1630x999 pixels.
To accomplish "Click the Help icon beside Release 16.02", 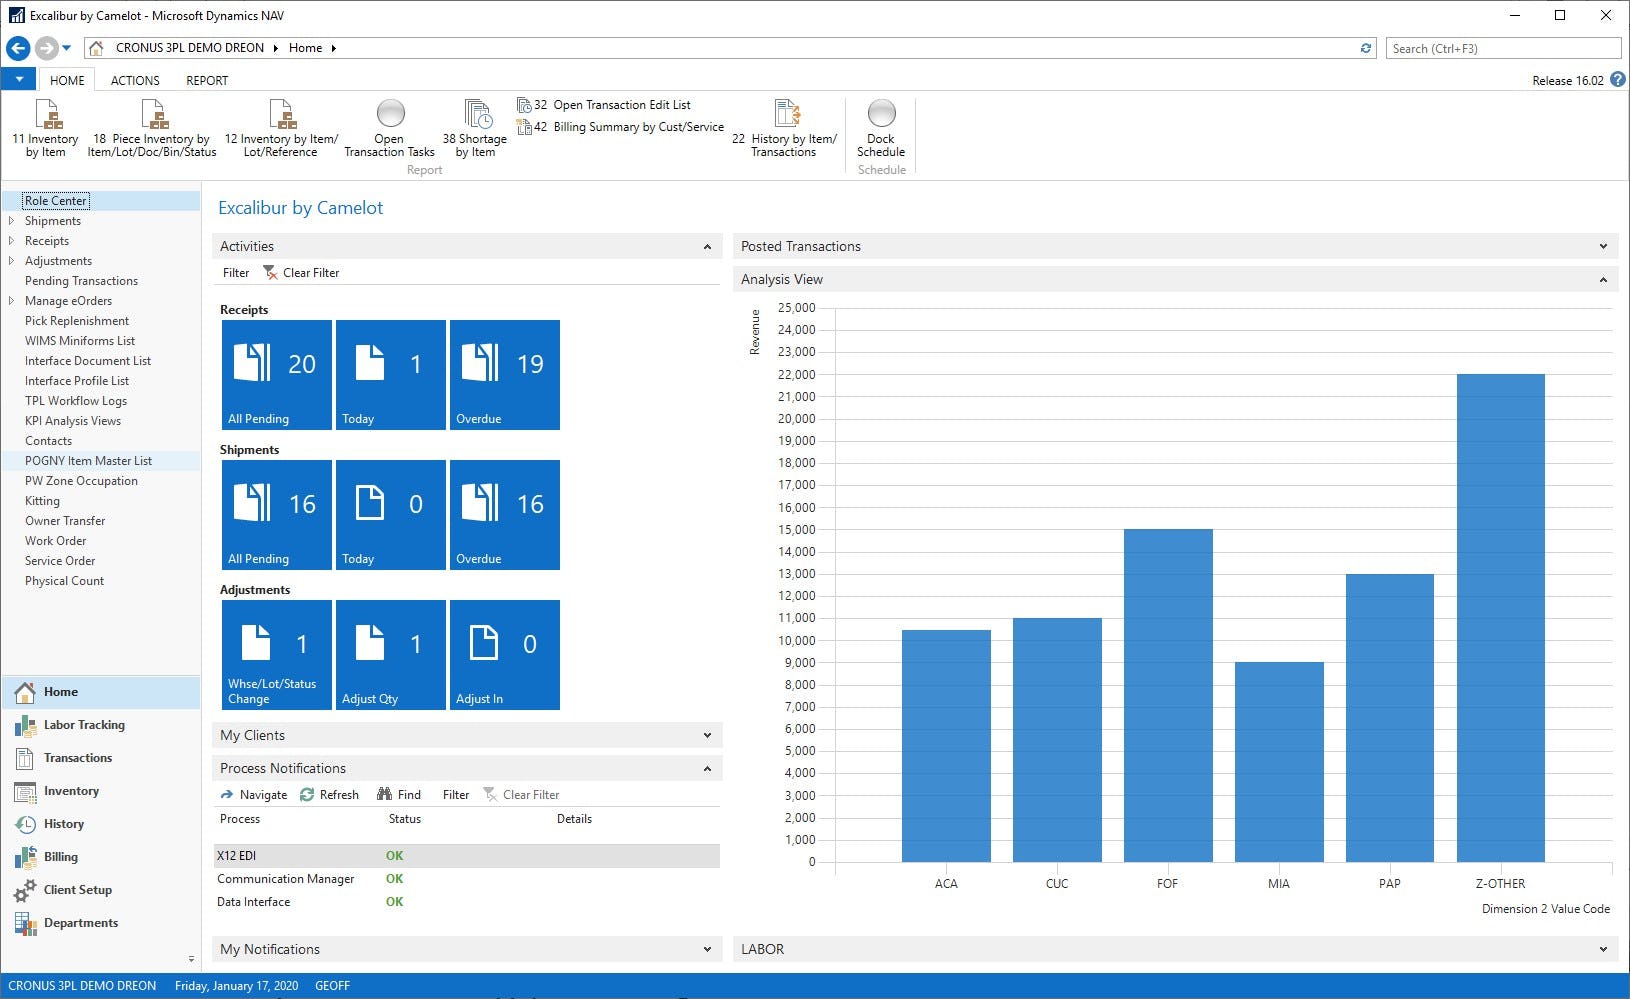I will pos(1618,79).
